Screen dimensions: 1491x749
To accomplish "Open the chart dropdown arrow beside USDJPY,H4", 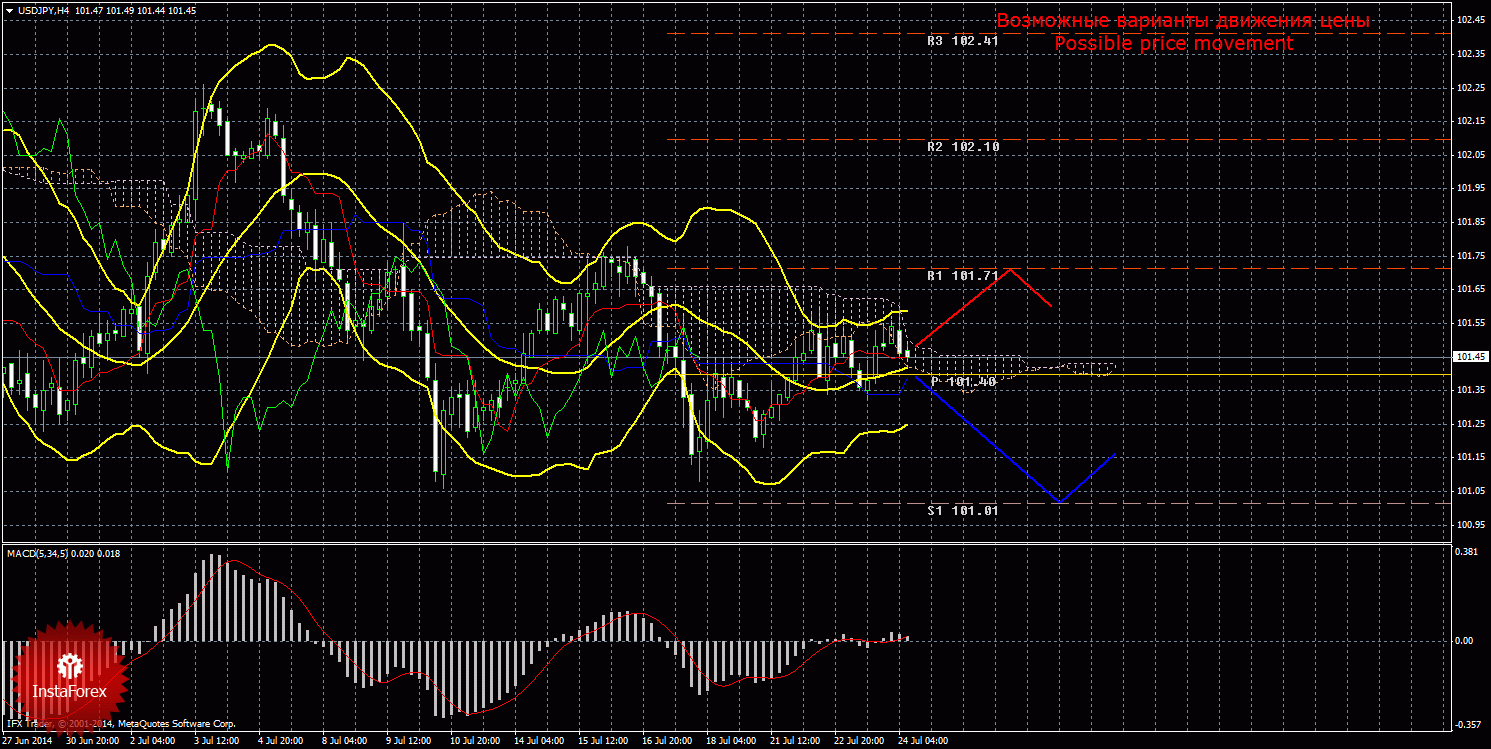I will click(x=10, y=10).
